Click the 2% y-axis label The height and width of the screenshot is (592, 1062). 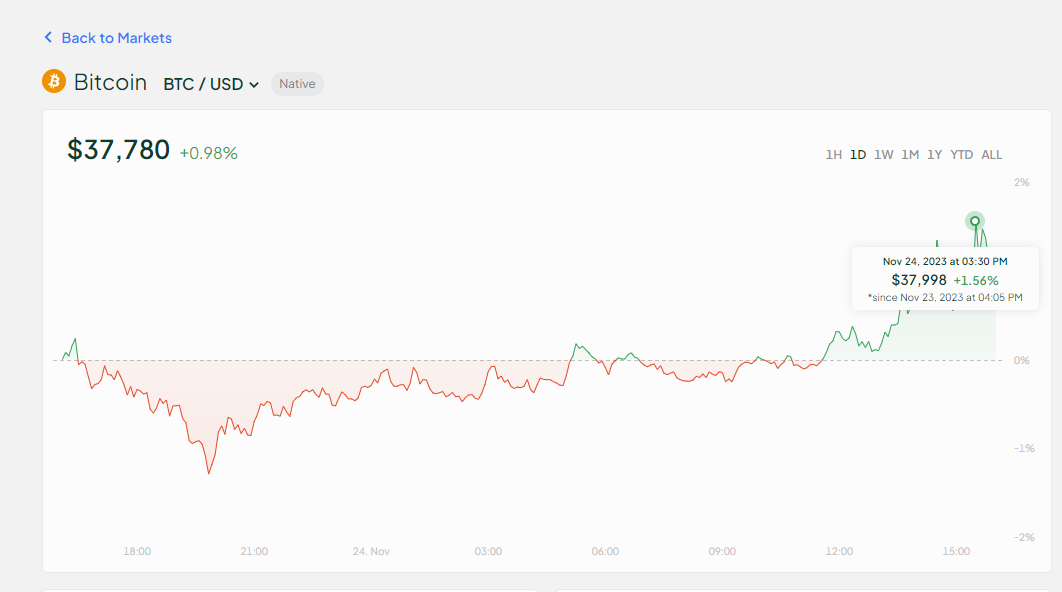tap(1022, 182)
